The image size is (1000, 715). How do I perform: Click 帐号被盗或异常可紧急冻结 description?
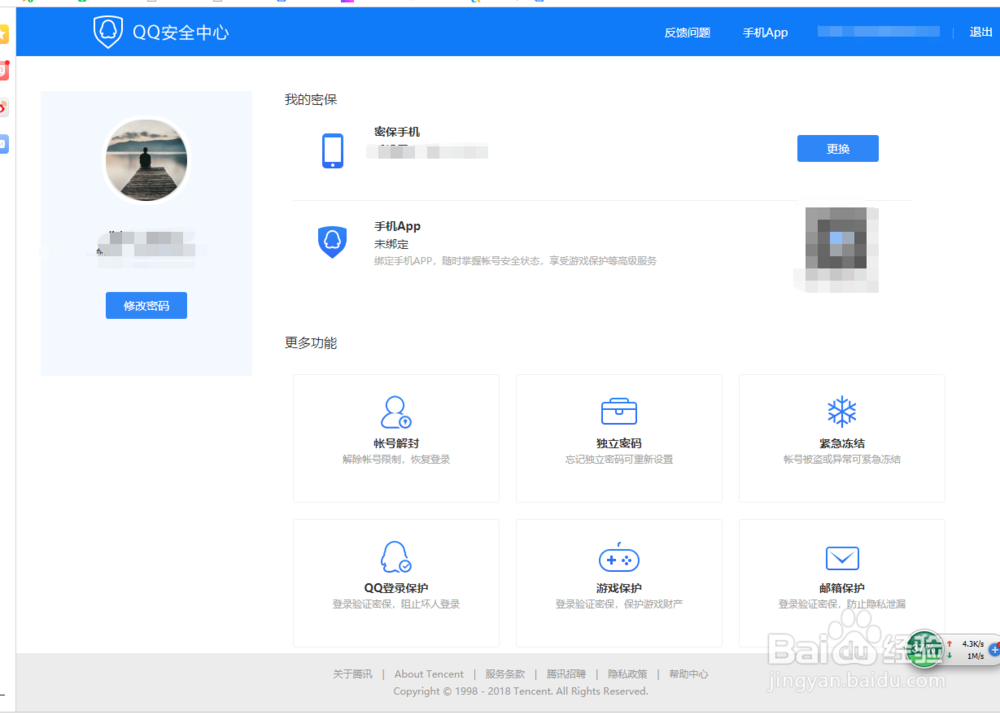click(842, 459)
